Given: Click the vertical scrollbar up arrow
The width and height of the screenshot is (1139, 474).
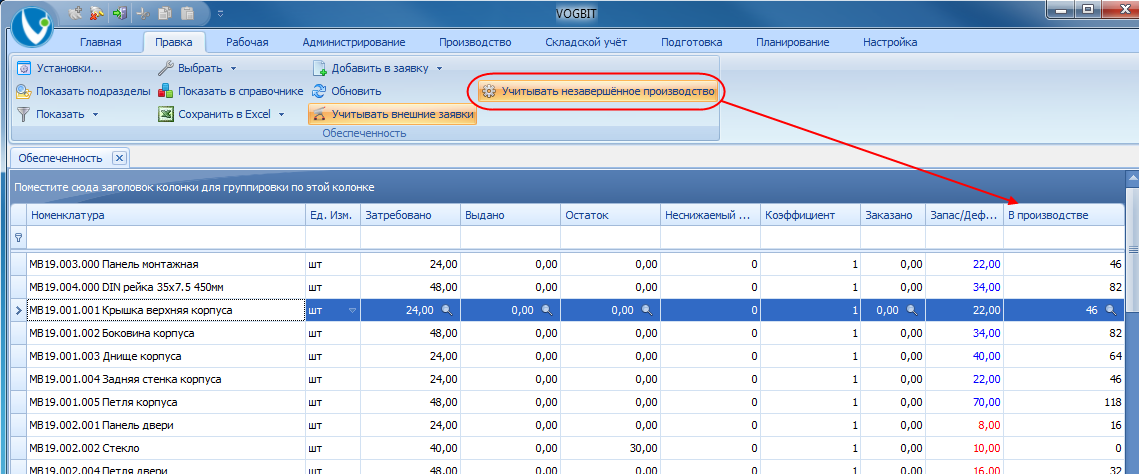Looking at the screenshot, I should [x=1132, y=178].
